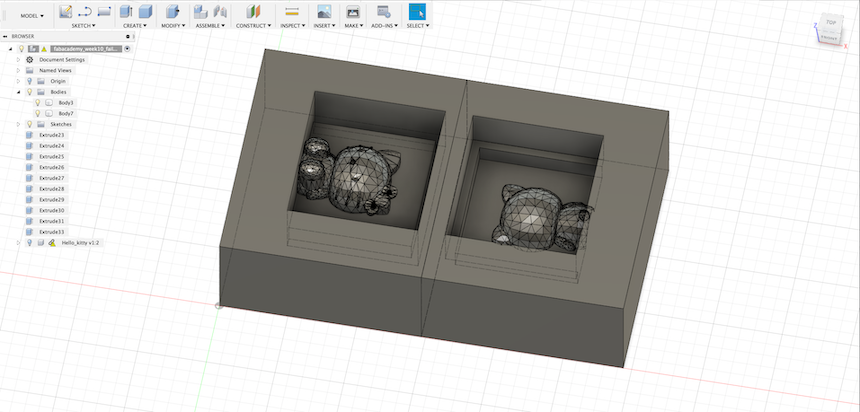Image resolution: width=860 pixels, height=412 pixels.
Task: Open the INSERT menu
Action: pyautogui.click(x=324, y=26)
